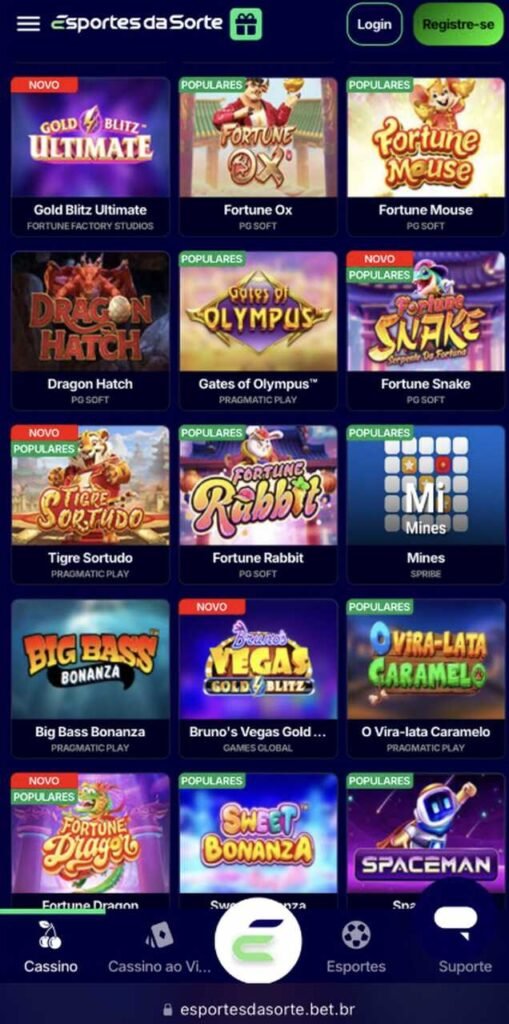
Task: Select the Esportes soccer ball icon
Action: coord(356,935)
